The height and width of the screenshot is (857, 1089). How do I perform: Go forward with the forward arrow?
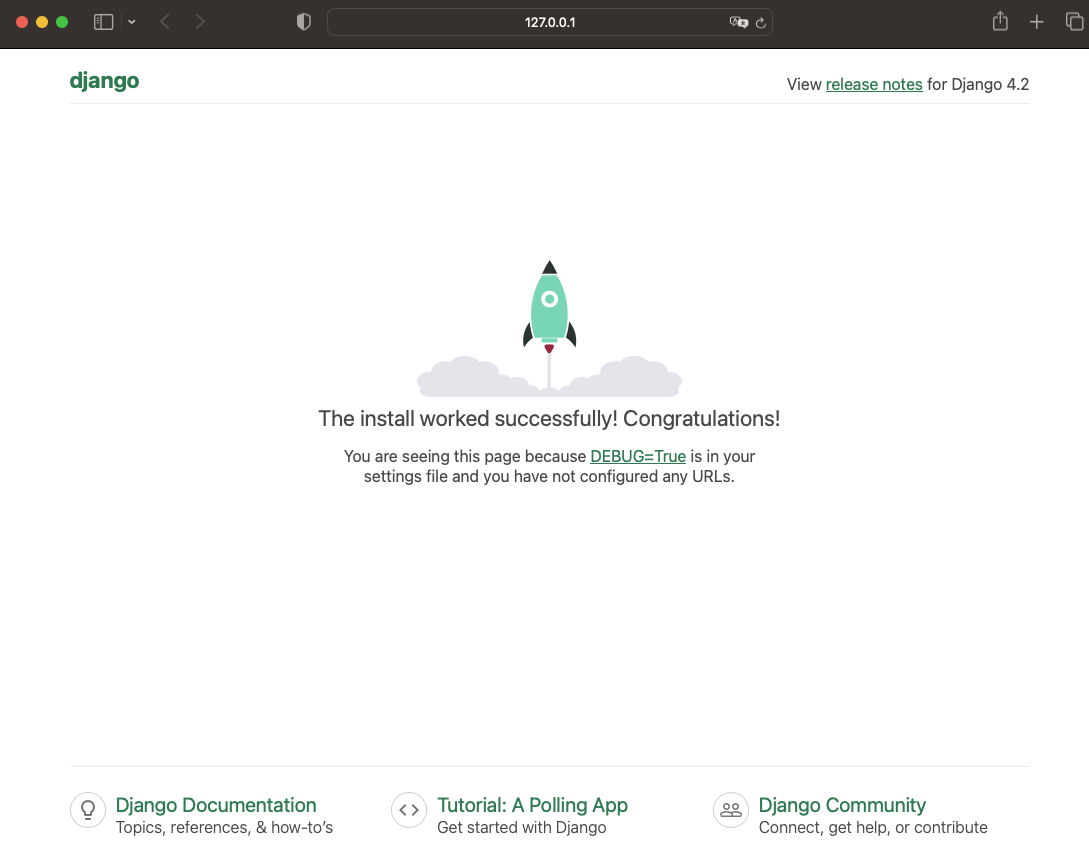(x=200, y=22)
